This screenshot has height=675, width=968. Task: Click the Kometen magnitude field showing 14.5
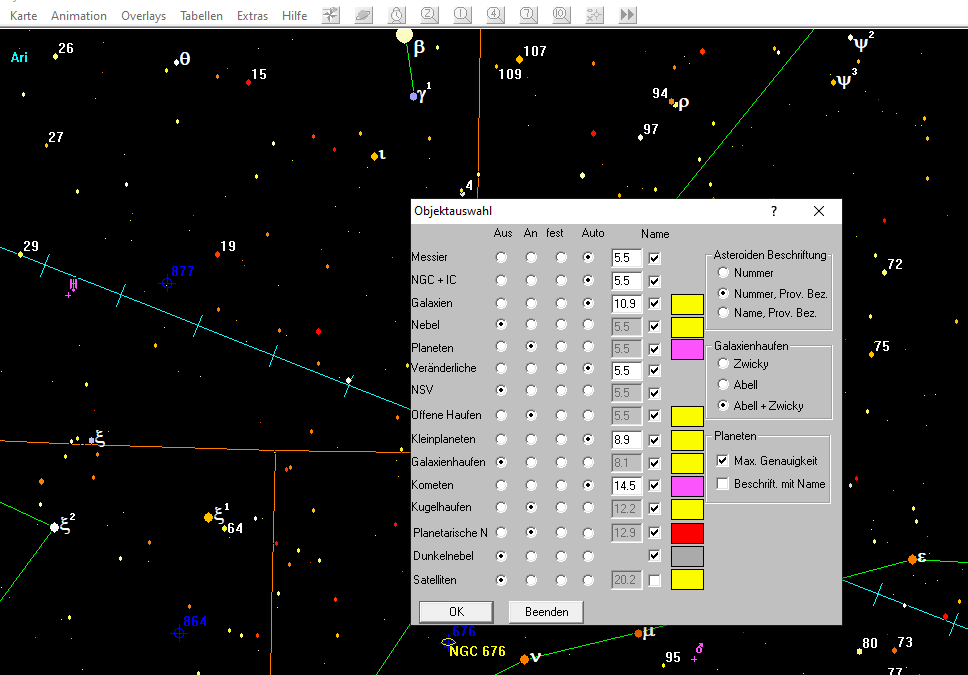[626, 485]
